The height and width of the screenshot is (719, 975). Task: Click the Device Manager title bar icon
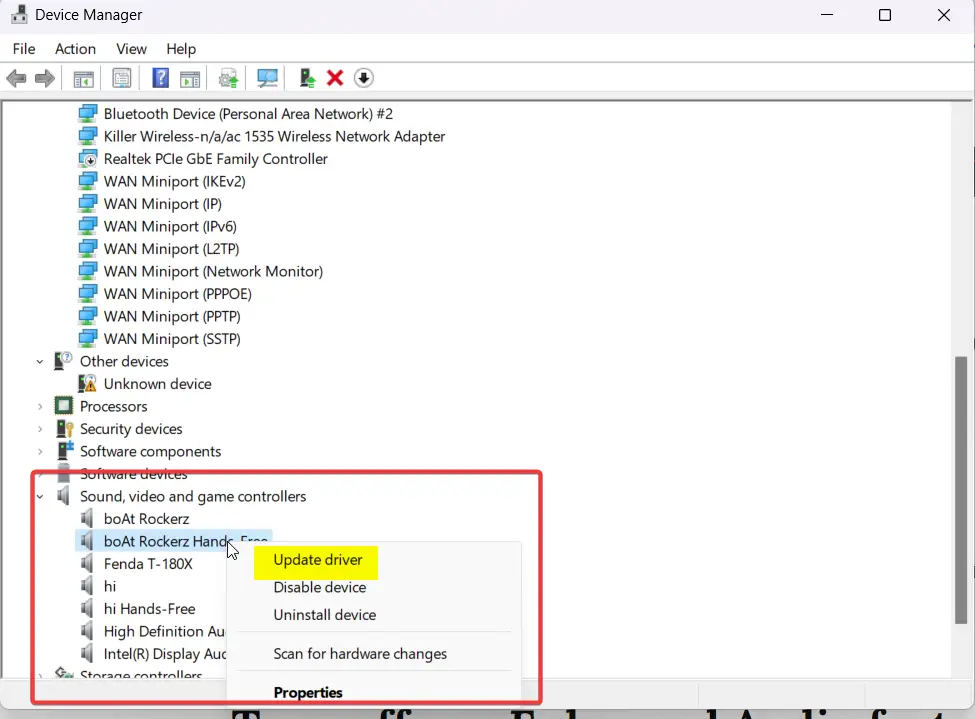point(19,14)
